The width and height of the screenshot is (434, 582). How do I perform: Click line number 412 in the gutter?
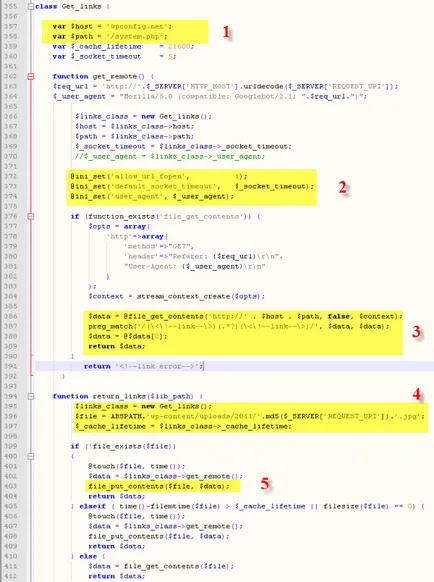11,576
